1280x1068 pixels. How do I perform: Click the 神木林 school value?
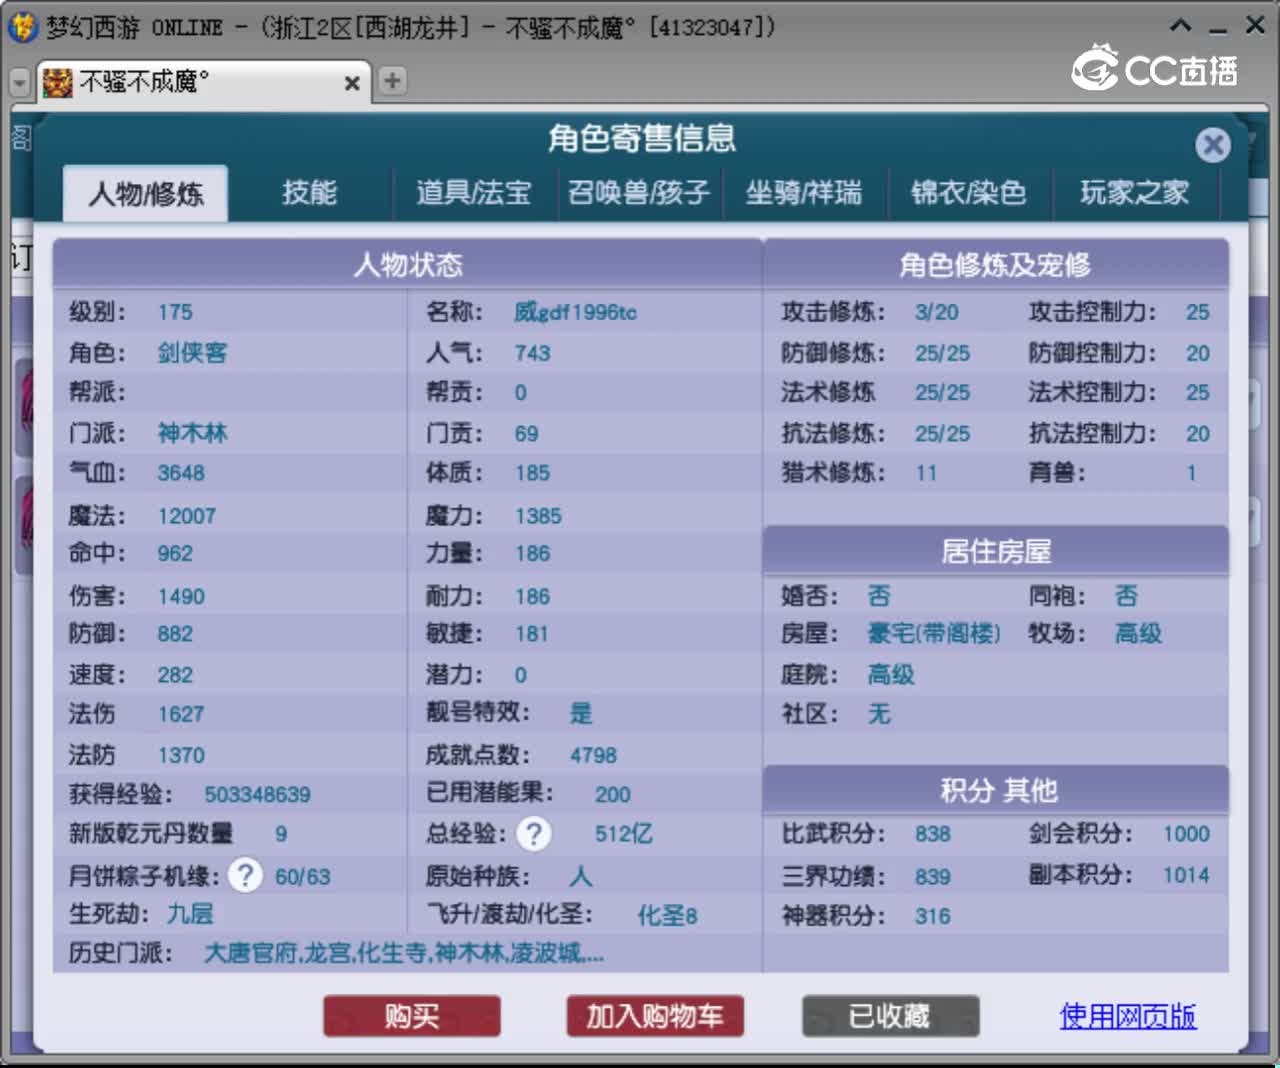coord(192,433)
